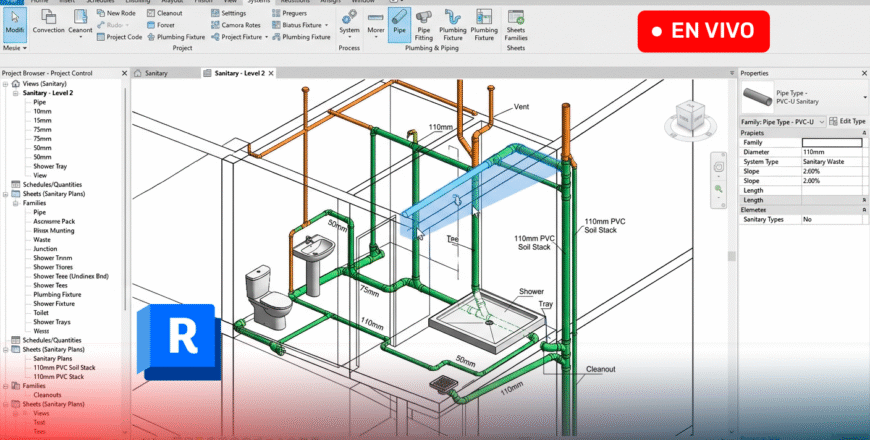This screenshot has width=870, height=440.
Task: Click the New Rode command
Action: pyautogui.click(x=116, y=13)
